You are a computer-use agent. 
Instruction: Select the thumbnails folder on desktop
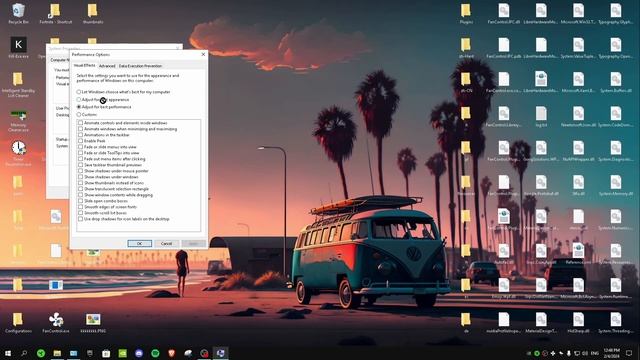point(93,13)
